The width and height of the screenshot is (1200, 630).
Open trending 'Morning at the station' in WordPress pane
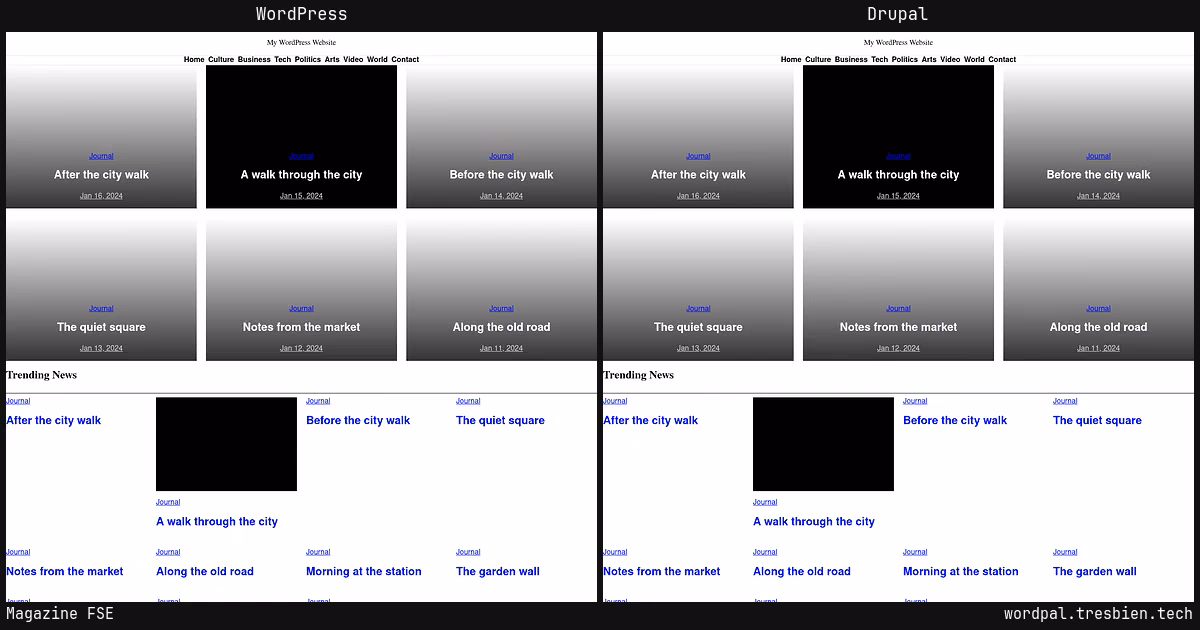tap(364, 572)
